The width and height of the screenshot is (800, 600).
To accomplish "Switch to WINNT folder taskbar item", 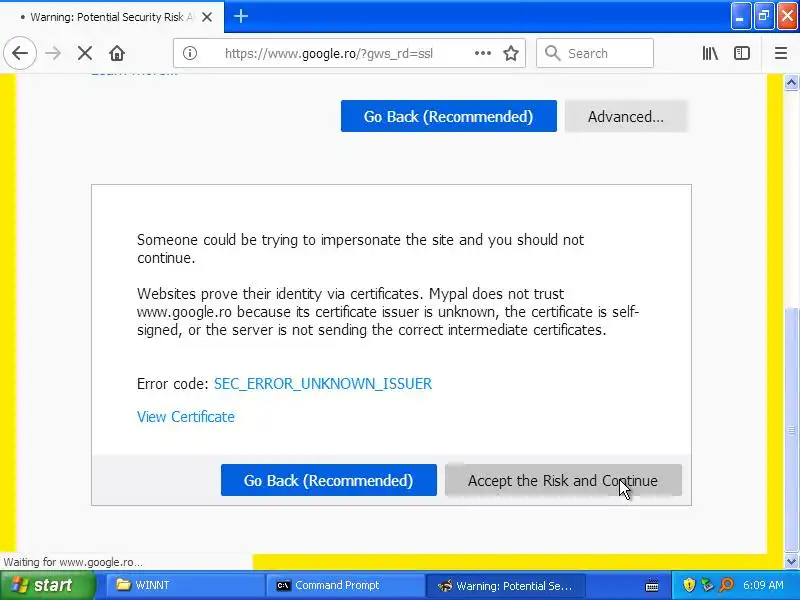I will click(186, 585).
